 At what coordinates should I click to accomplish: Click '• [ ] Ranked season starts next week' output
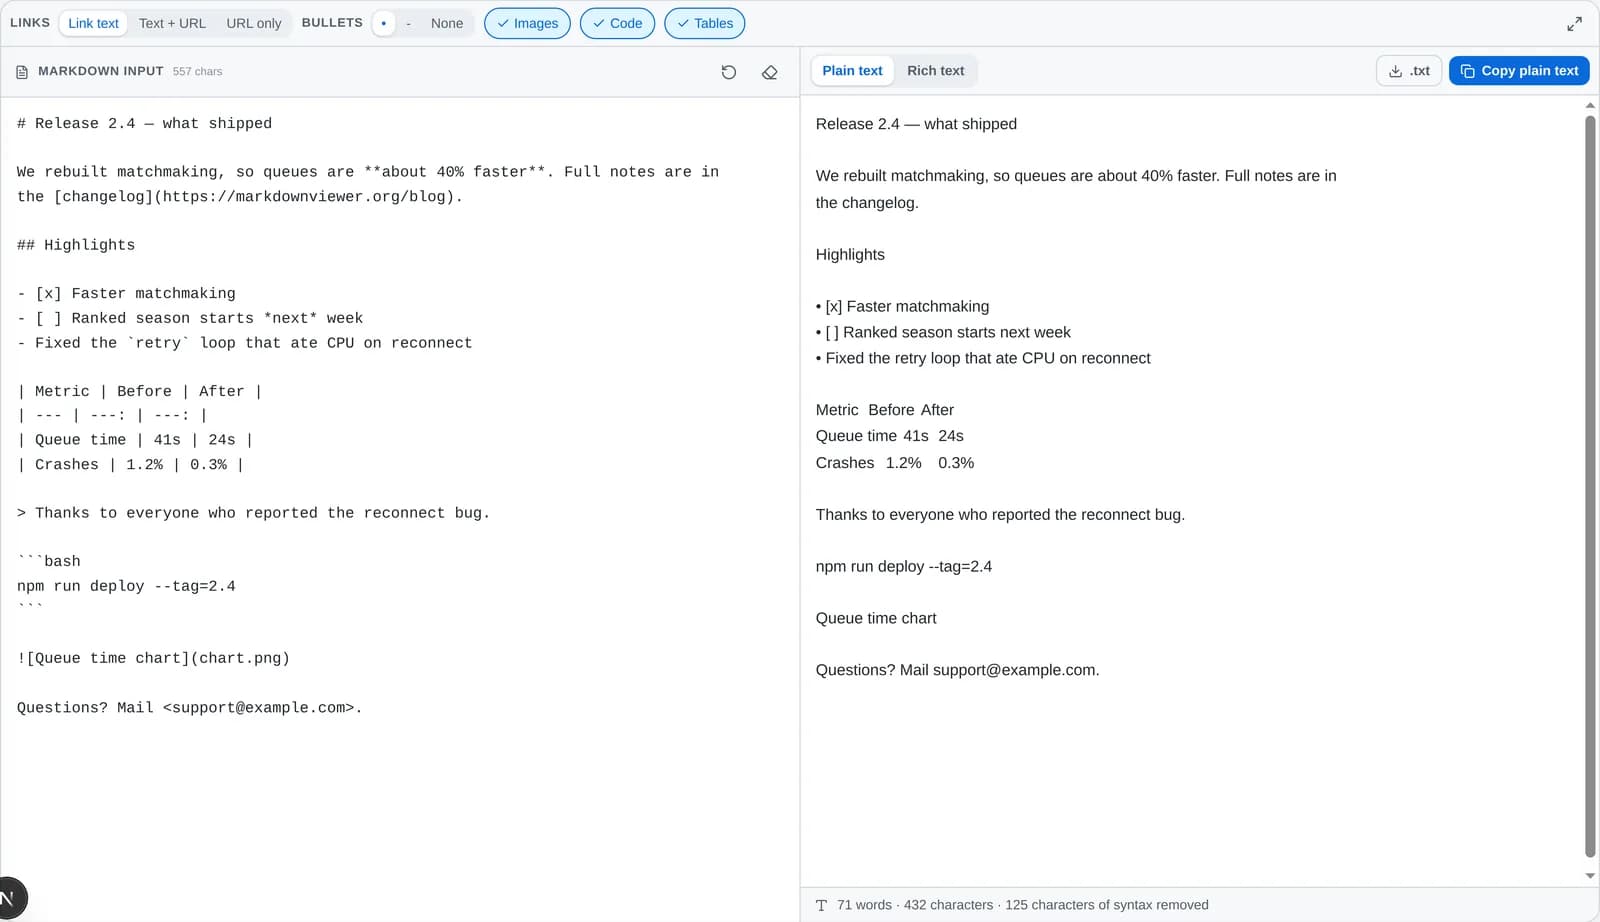click(x=943, y=332)
